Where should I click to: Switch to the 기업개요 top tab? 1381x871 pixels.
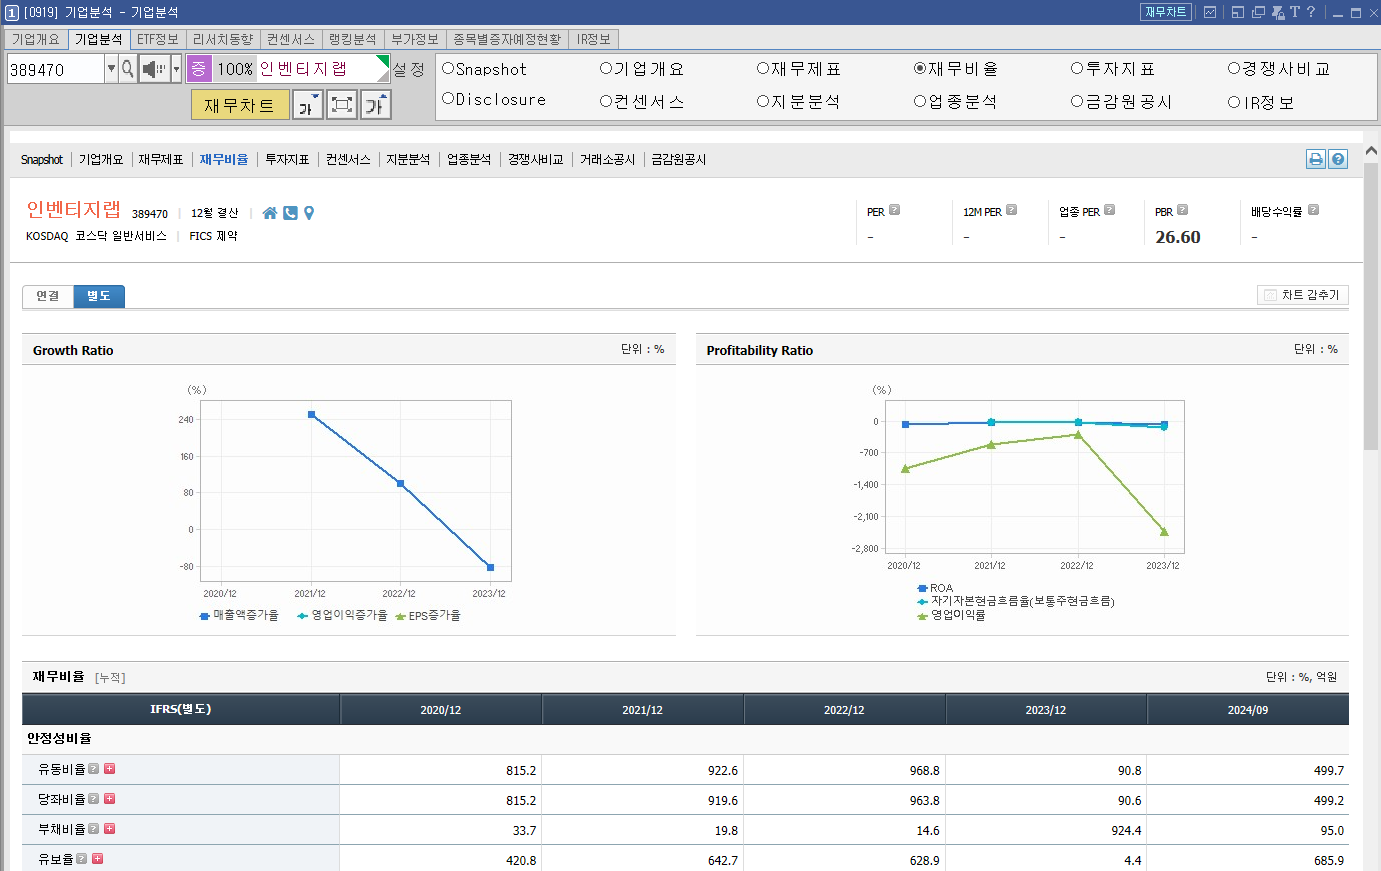point(36,39)
